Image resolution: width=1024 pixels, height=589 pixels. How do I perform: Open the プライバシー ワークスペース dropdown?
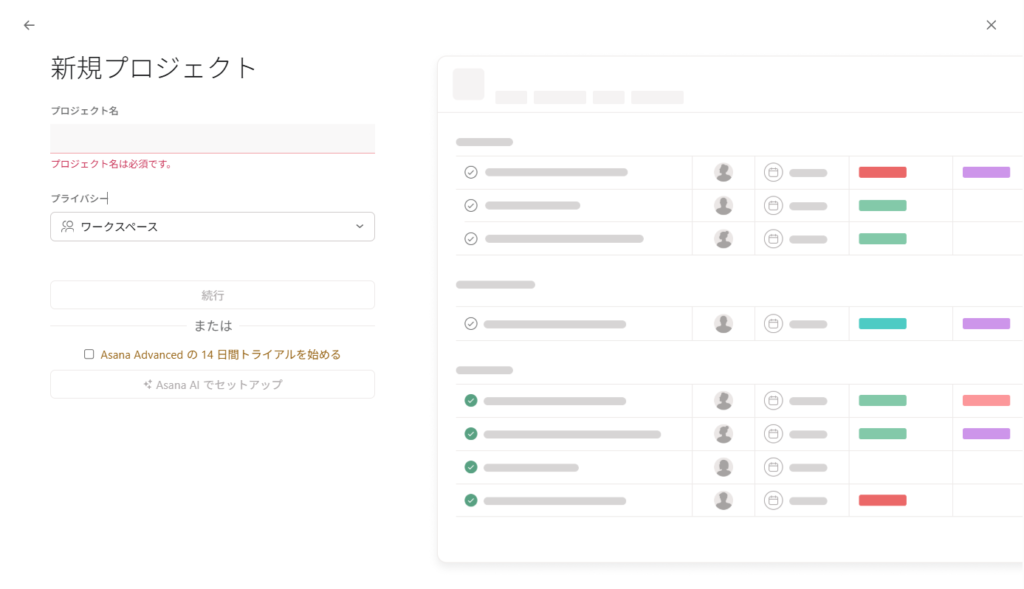[x=212, y=227]
